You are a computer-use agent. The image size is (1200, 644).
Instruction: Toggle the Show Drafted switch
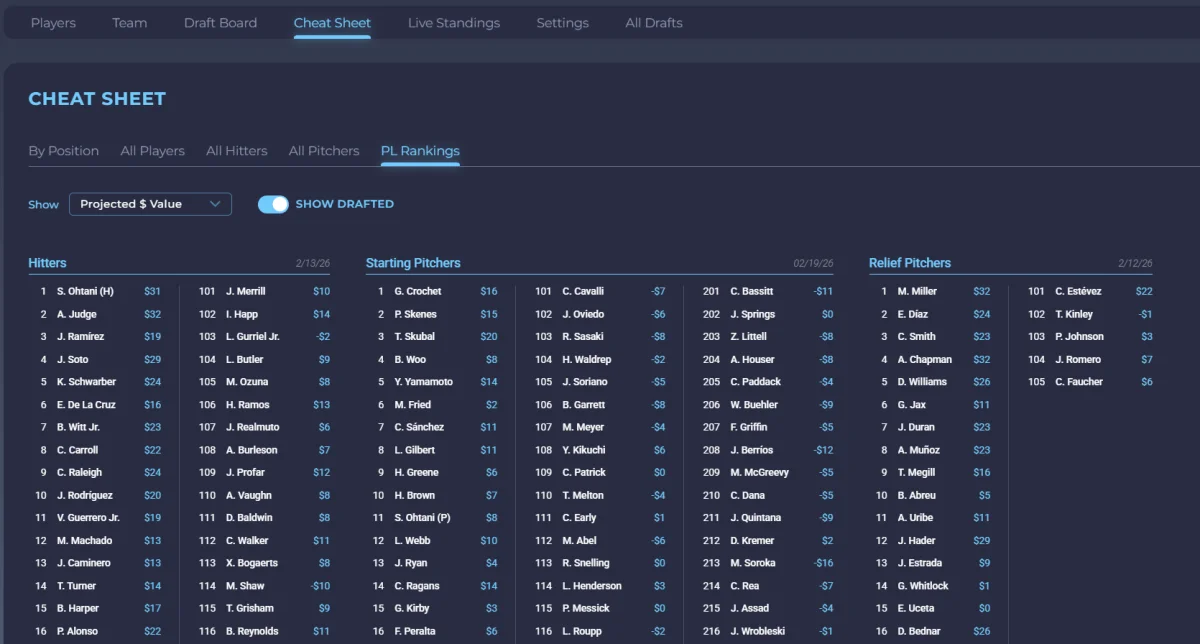point(273,204)
